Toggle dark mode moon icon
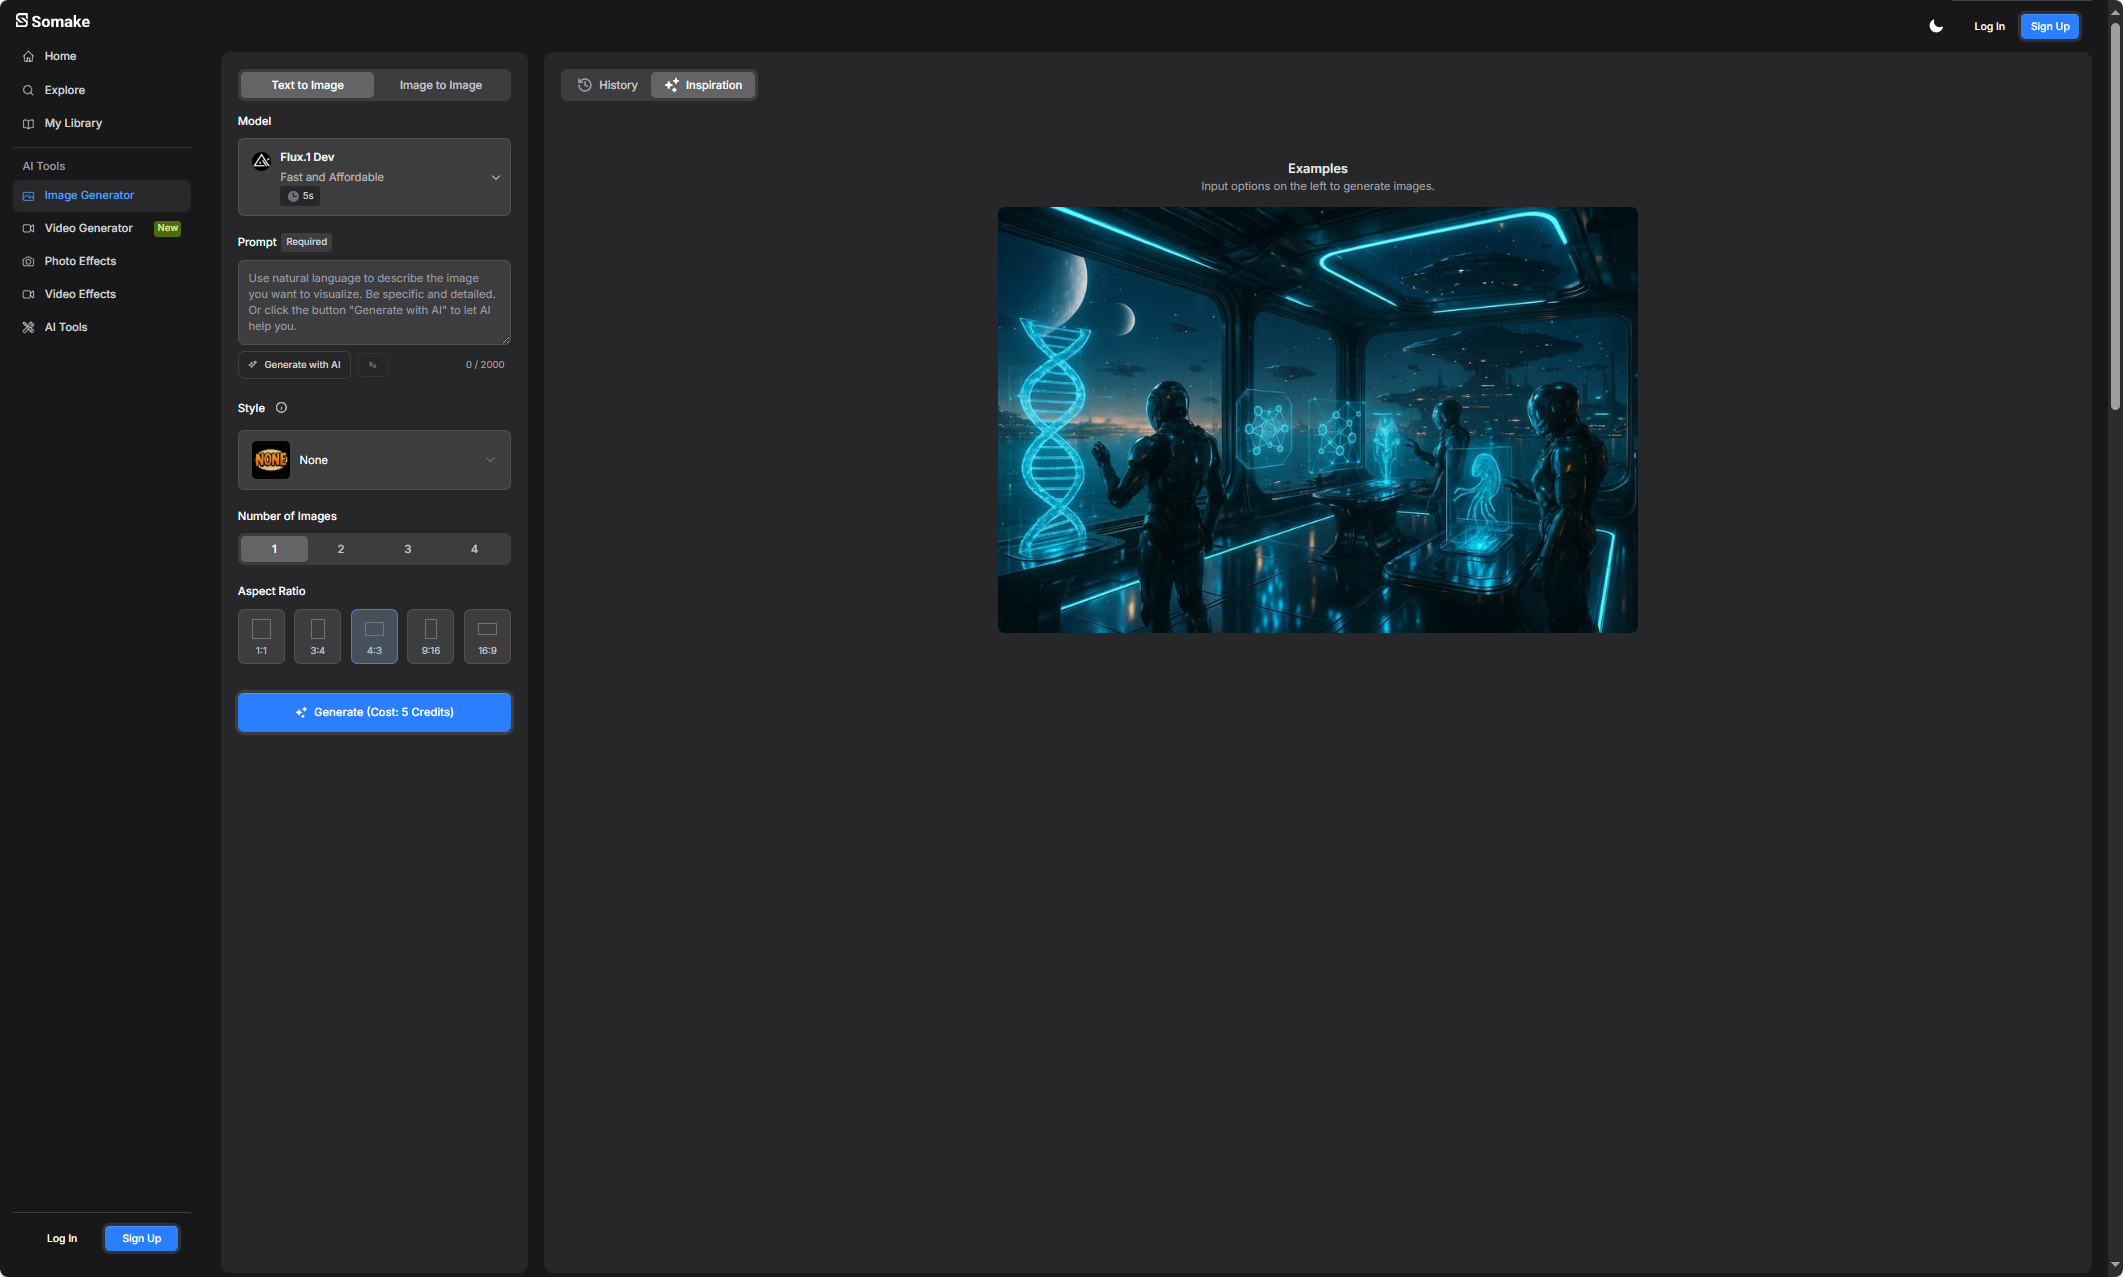 pos(1936,26)
